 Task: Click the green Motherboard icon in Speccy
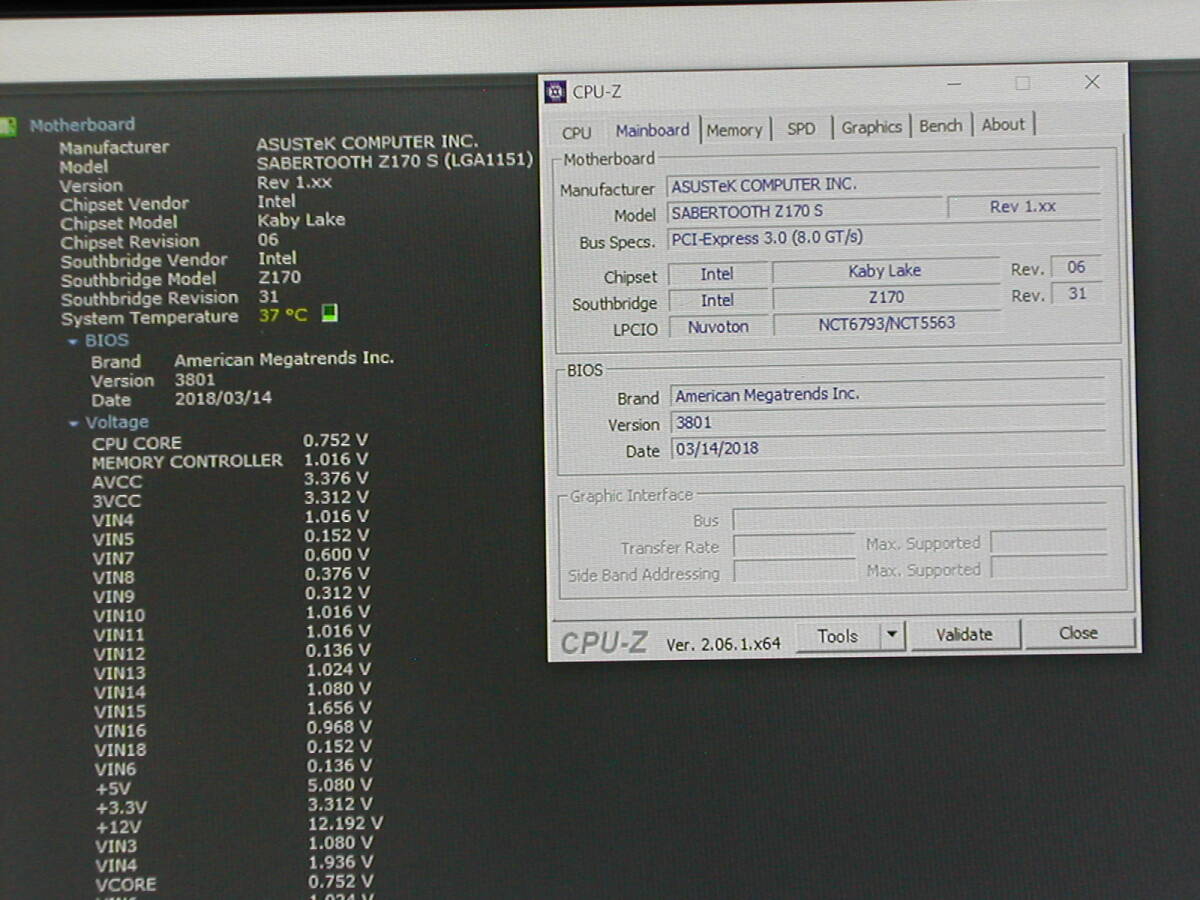coord(8,126)
